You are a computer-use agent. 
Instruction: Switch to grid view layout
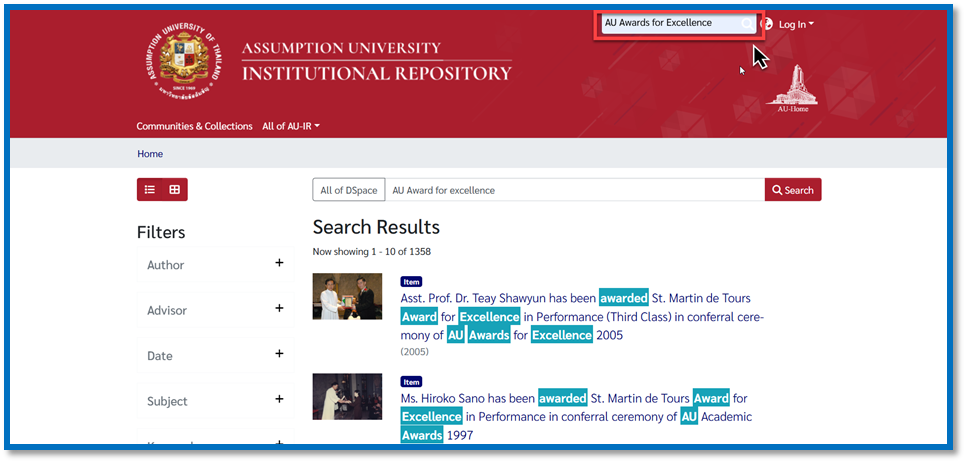click(175, 190)
